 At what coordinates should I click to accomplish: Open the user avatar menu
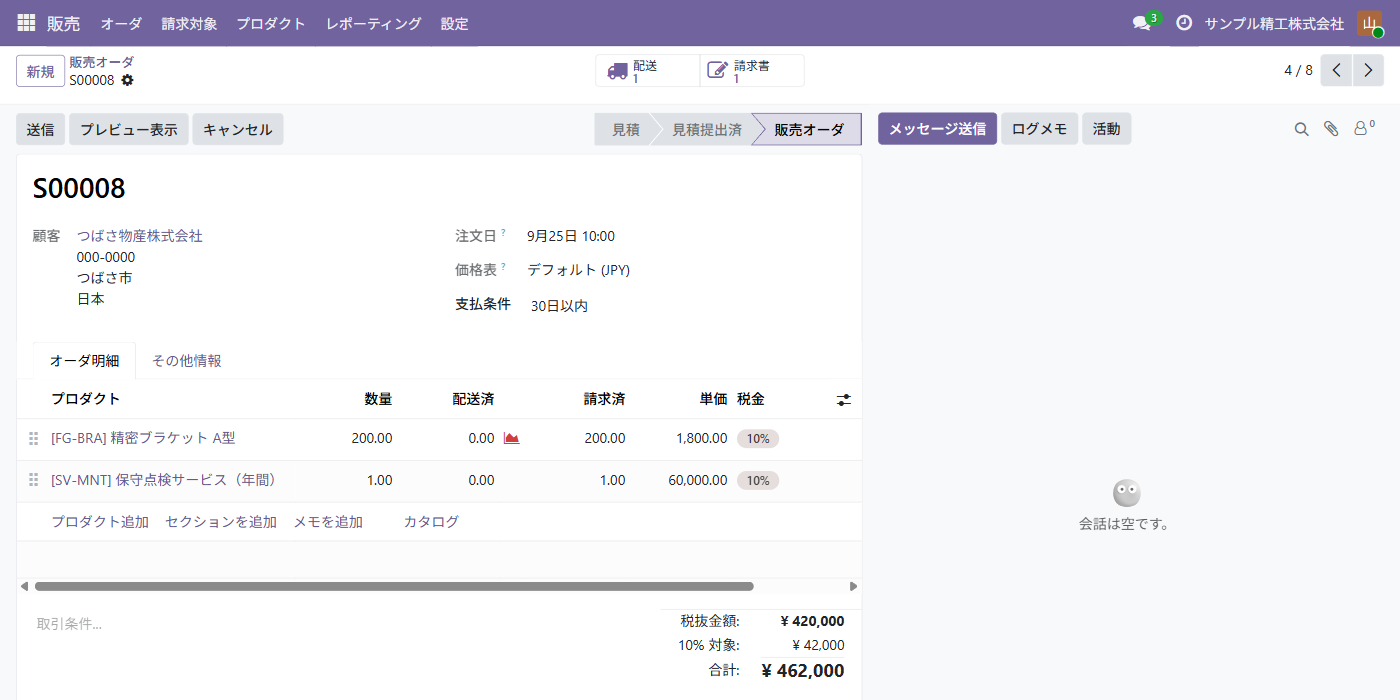[1369, 23]
